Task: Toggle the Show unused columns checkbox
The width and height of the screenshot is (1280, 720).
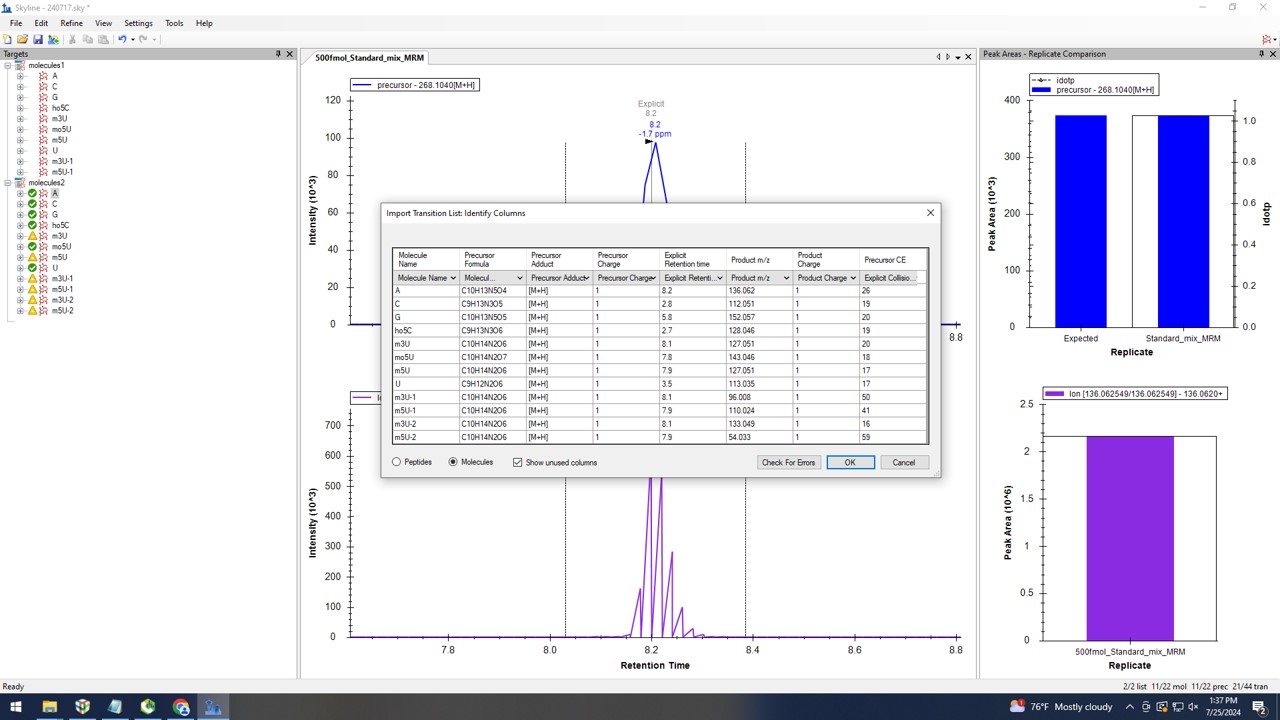Action: (517, 462)
